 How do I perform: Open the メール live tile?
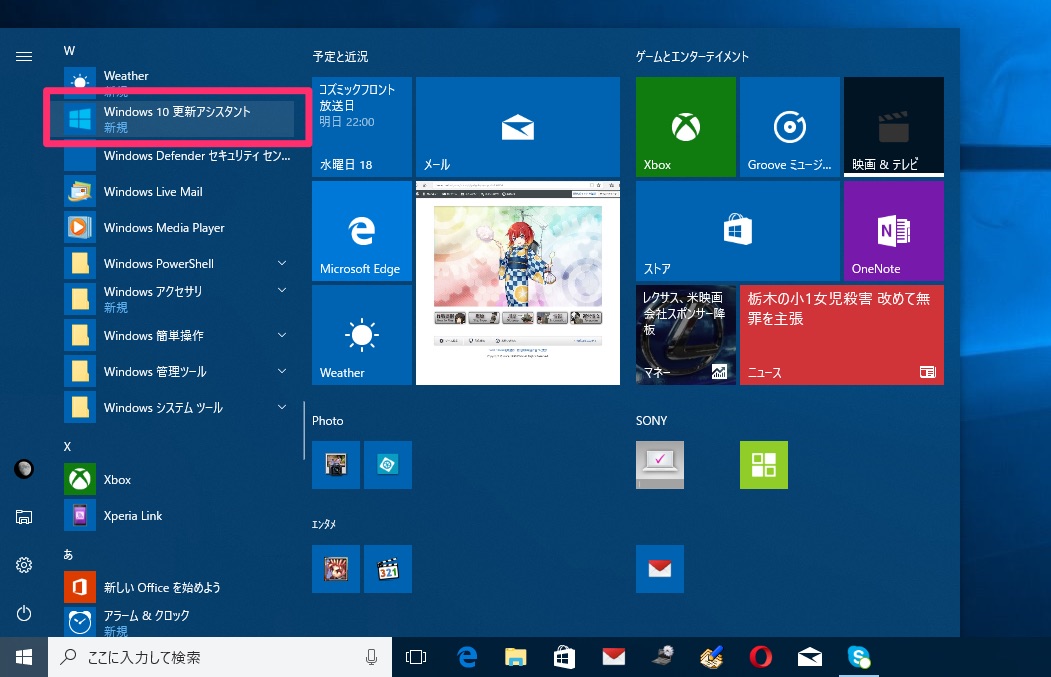tap(517, 127)
